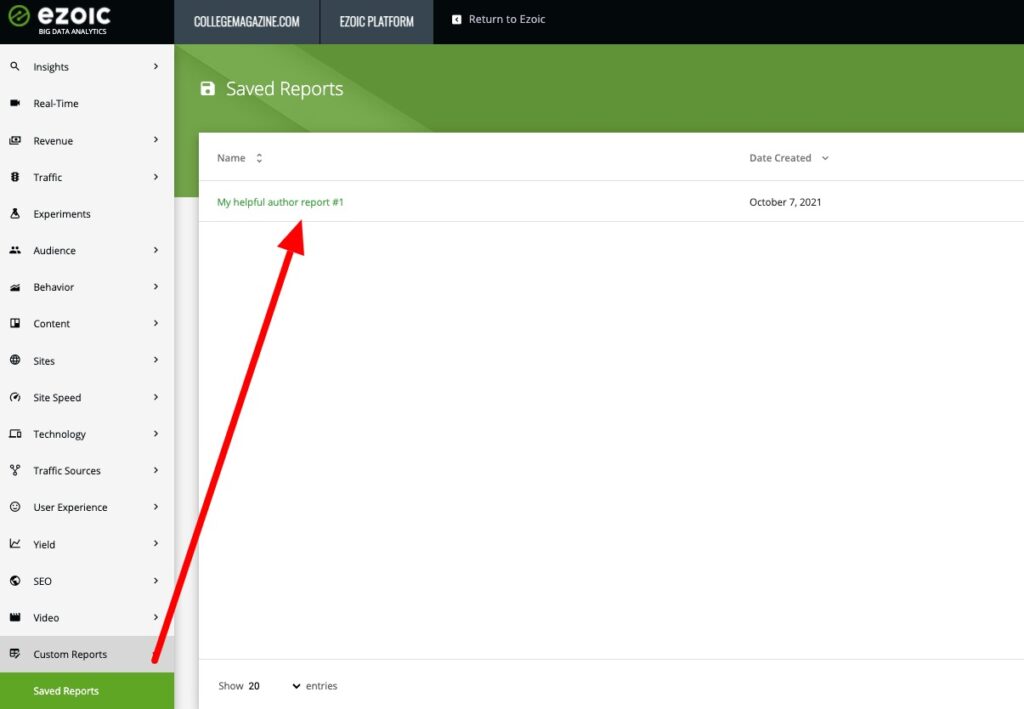Screen dimensions: 1024x709
Task: Click the Behavior chart icon
Action: click(15, 287)
